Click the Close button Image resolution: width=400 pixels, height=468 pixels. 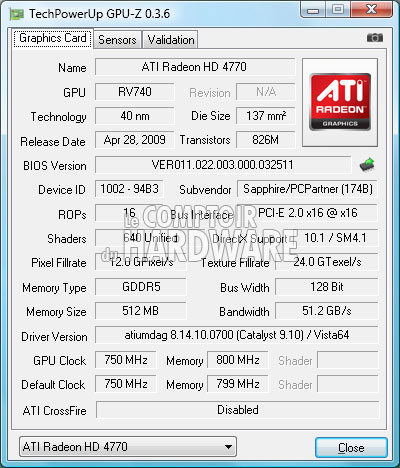point(351,448)
